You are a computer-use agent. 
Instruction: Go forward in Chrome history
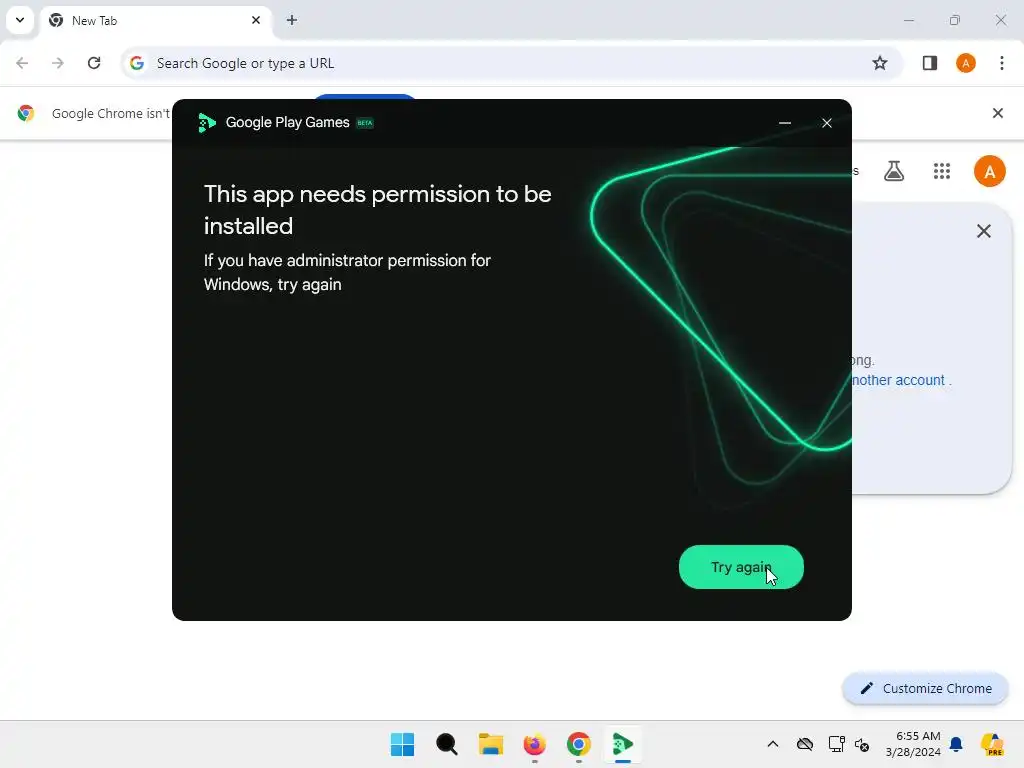point(58,63)
